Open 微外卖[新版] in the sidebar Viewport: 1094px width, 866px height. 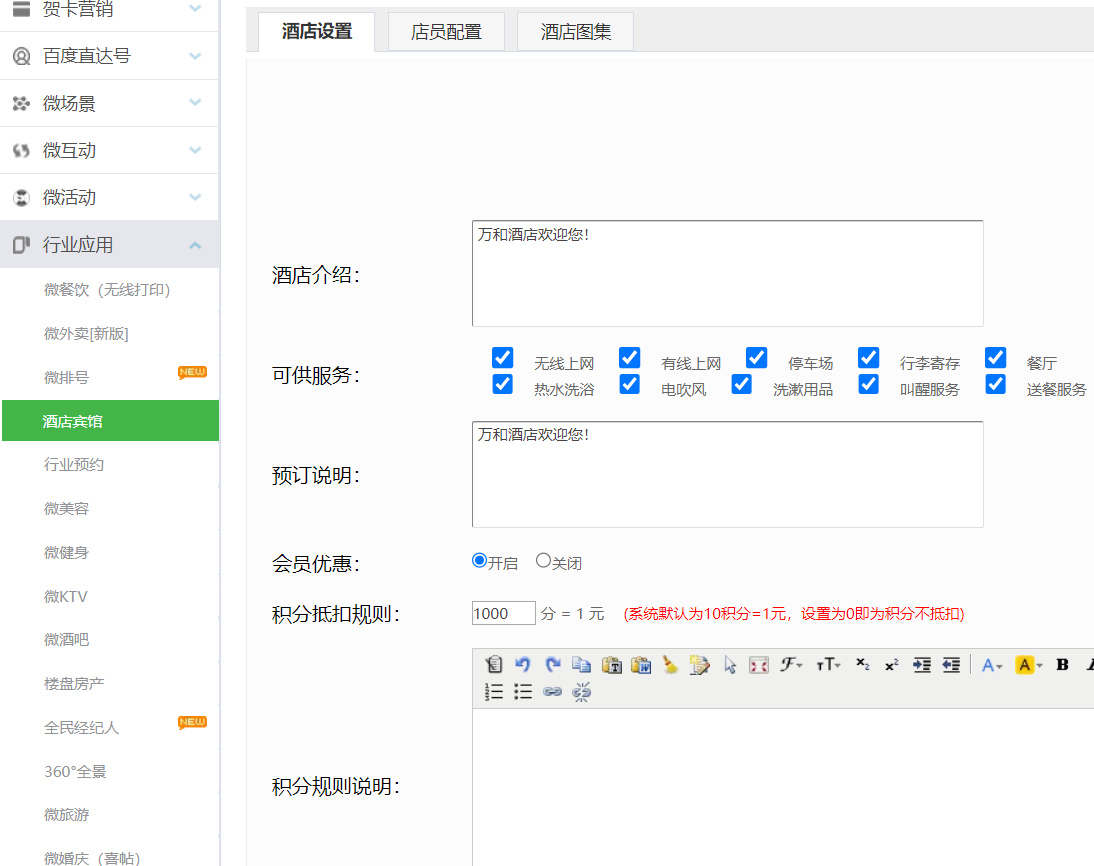[86, 334]
